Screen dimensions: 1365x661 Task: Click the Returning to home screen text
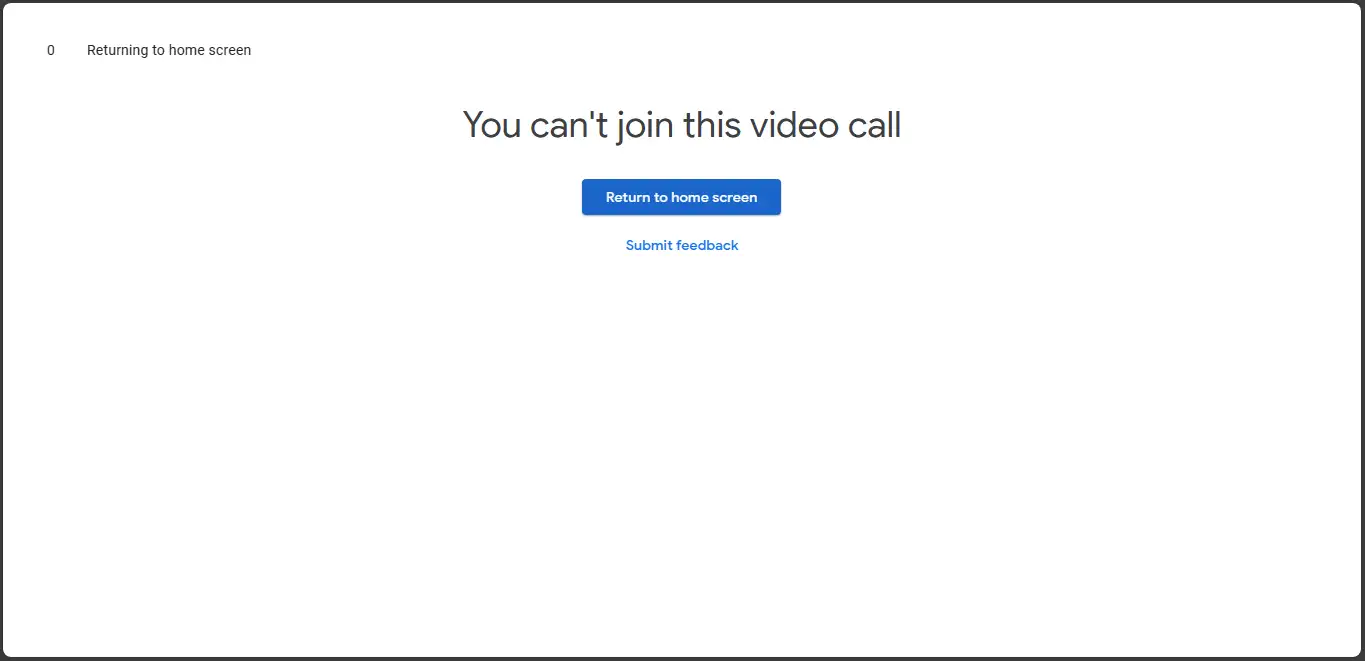tap(168, 50)
